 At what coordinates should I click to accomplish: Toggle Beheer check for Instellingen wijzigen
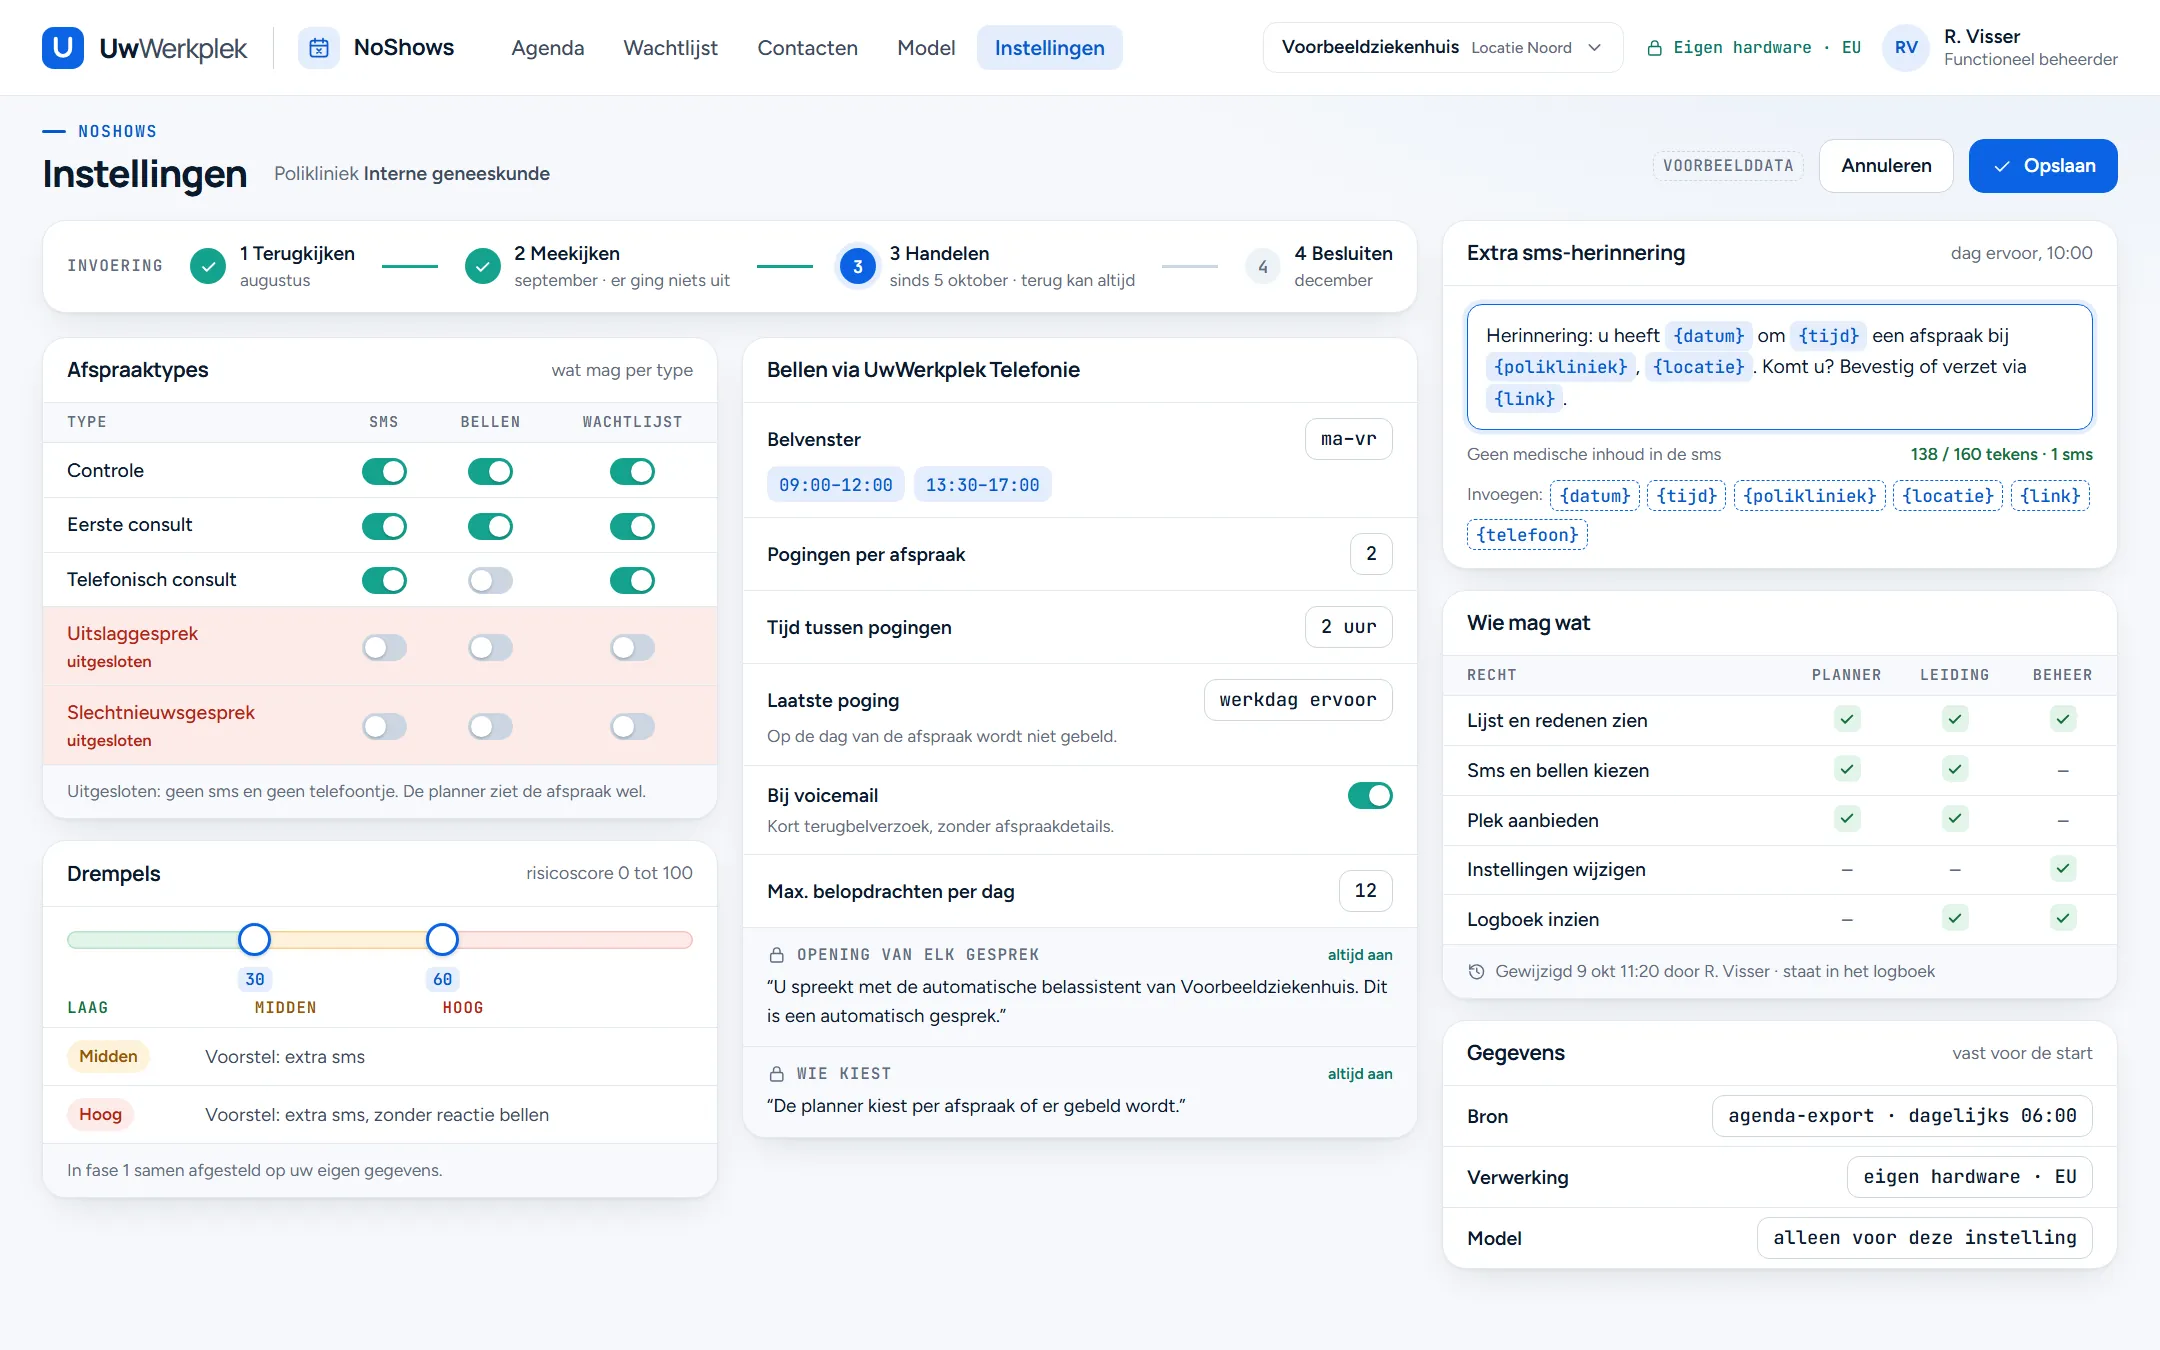[2063, 868]
